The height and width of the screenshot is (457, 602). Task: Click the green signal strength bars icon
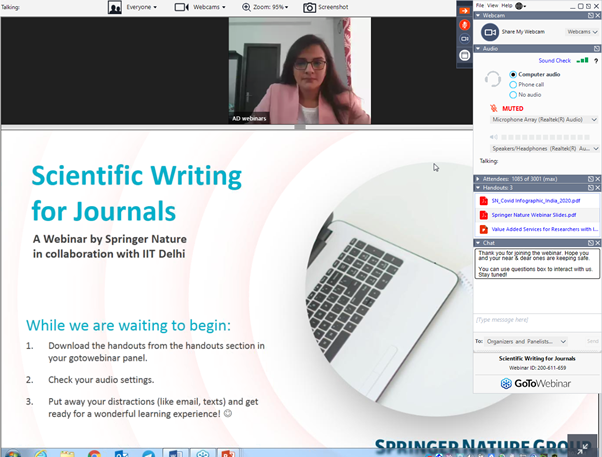pyautogui.click(x=582, y=60)
